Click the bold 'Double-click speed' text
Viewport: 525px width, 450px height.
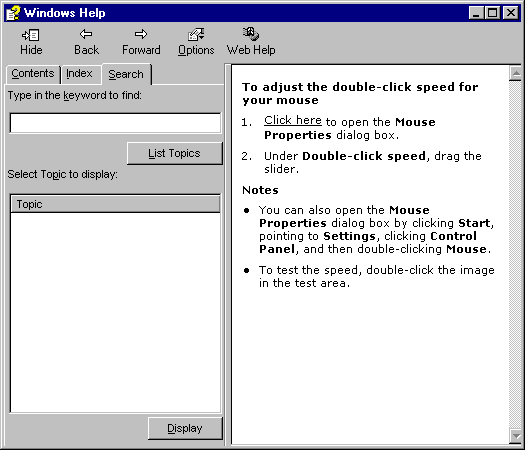click(x=364, y=156)
